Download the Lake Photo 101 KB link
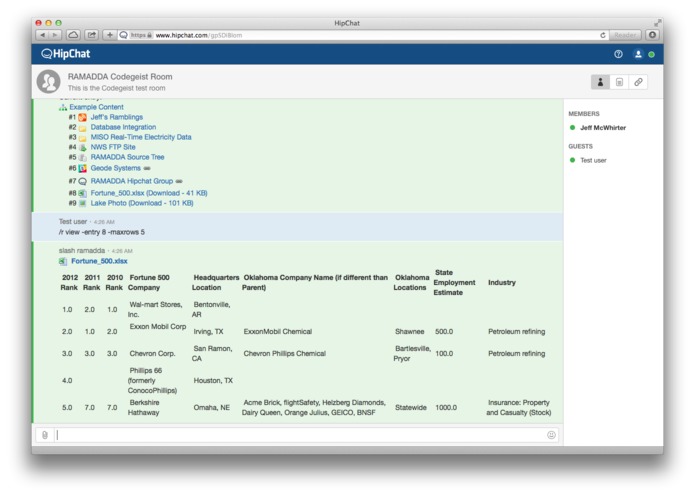695x494 pixels. [x=142, y=203]
